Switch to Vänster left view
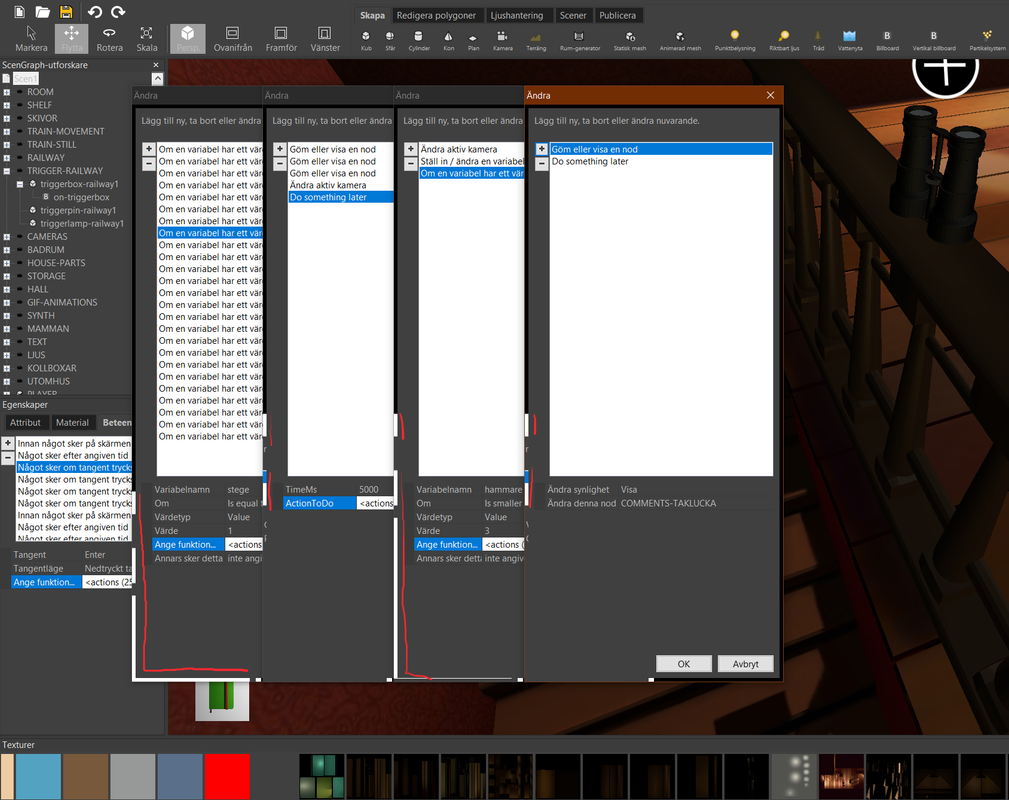This screenshot has width=1009, height=800. [325, 39]
